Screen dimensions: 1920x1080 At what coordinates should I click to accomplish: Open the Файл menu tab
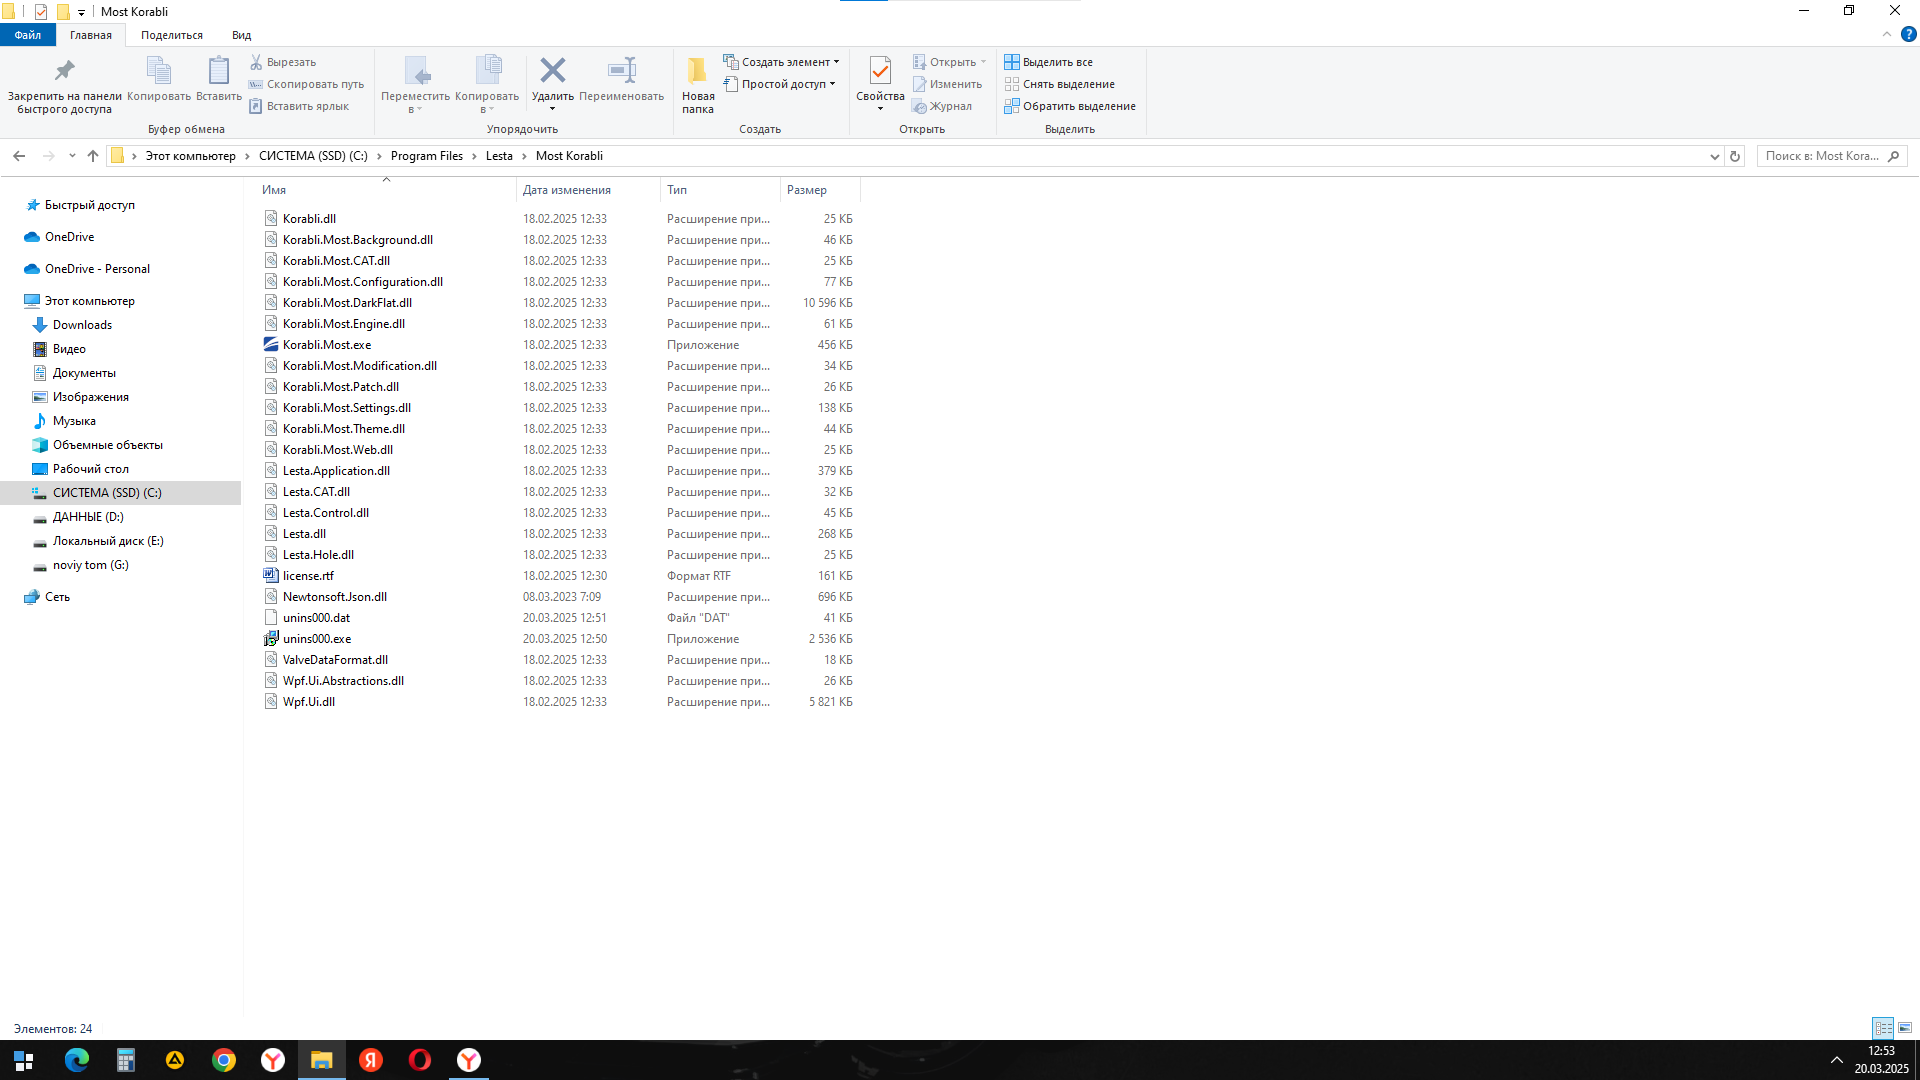(x=28, y=35)
